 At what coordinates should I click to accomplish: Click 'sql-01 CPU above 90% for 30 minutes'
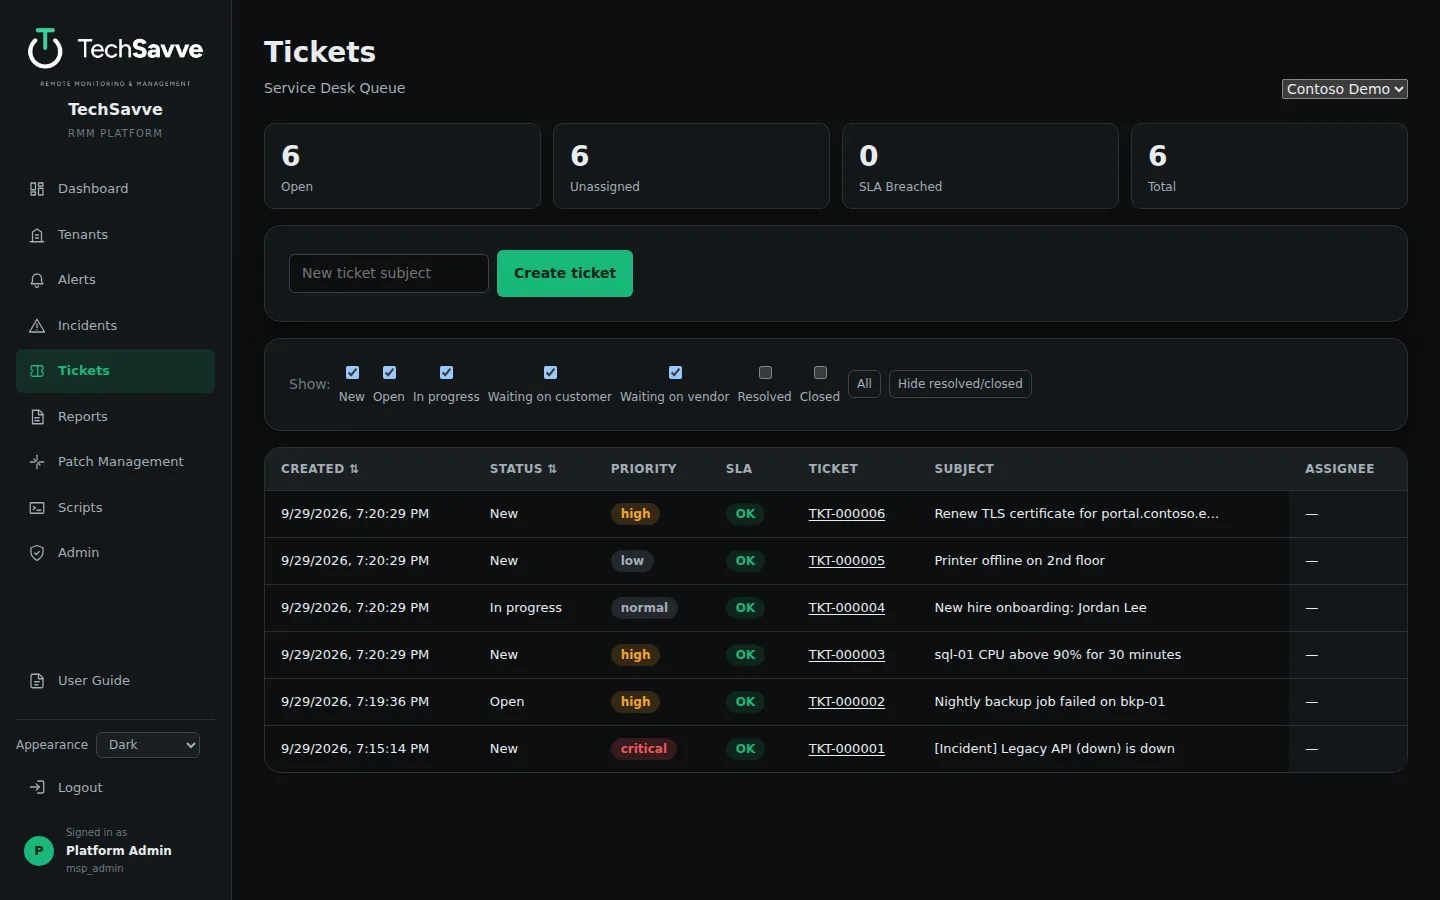point(1057,655)
